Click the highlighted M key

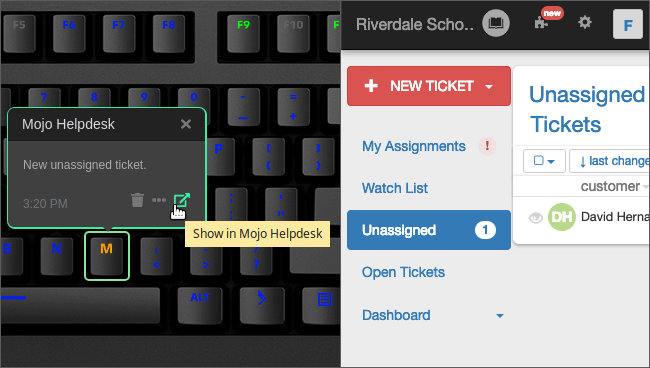[107, 256]
